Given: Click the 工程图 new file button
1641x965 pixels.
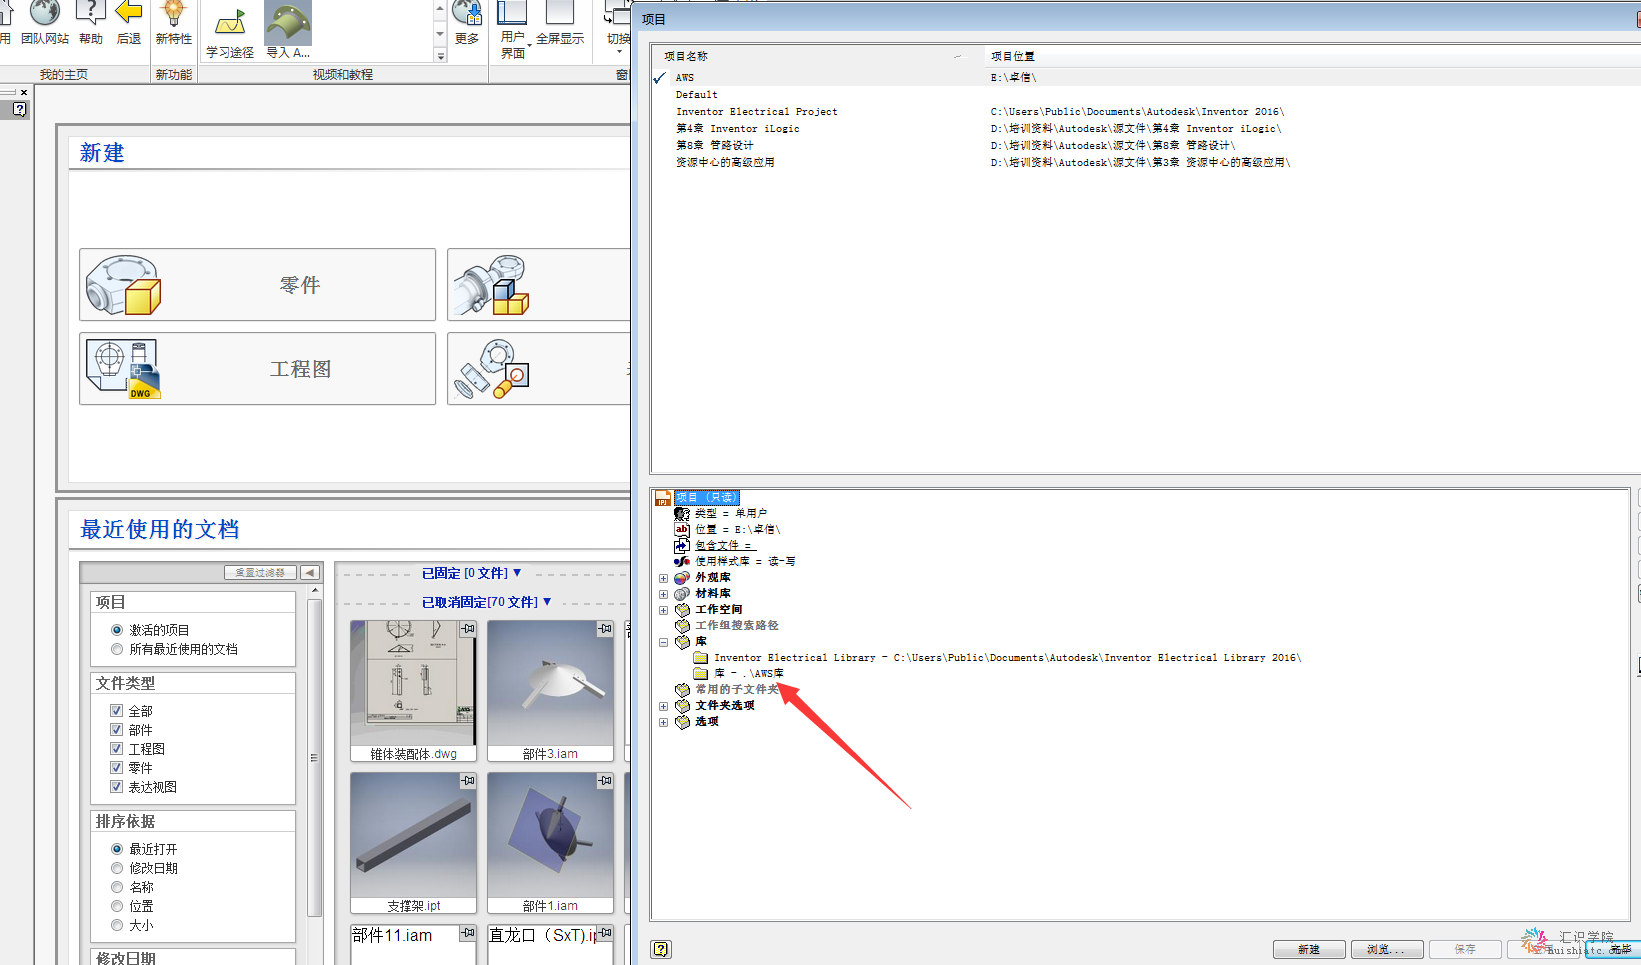Looking at the screenshot, I should pyautogui.click(x=257, y=369).
